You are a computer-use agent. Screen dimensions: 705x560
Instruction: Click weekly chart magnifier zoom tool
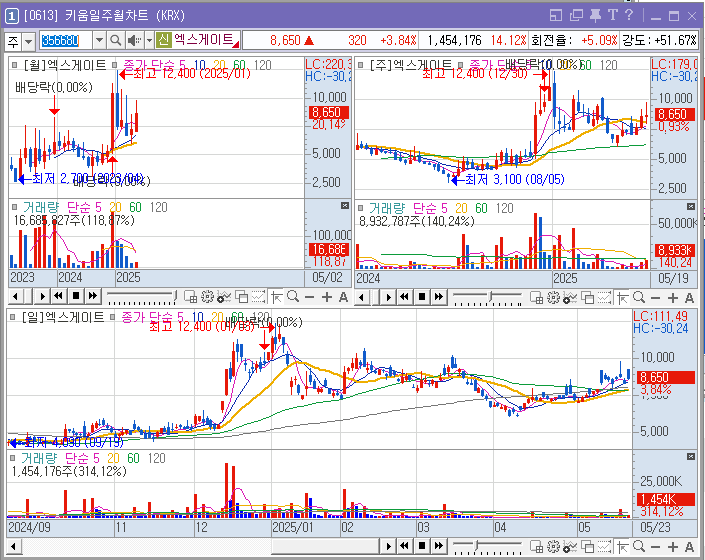tap(639, 297)
